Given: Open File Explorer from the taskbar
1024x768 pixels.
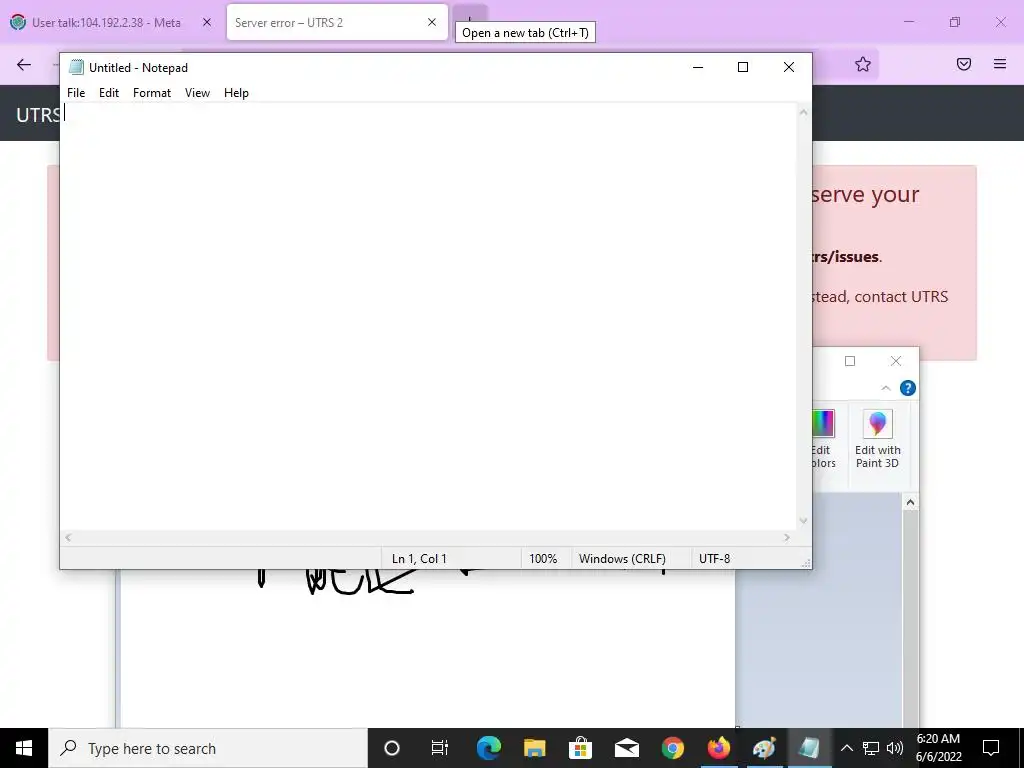Looking at the screenshot, I should (x=534, y=748).
